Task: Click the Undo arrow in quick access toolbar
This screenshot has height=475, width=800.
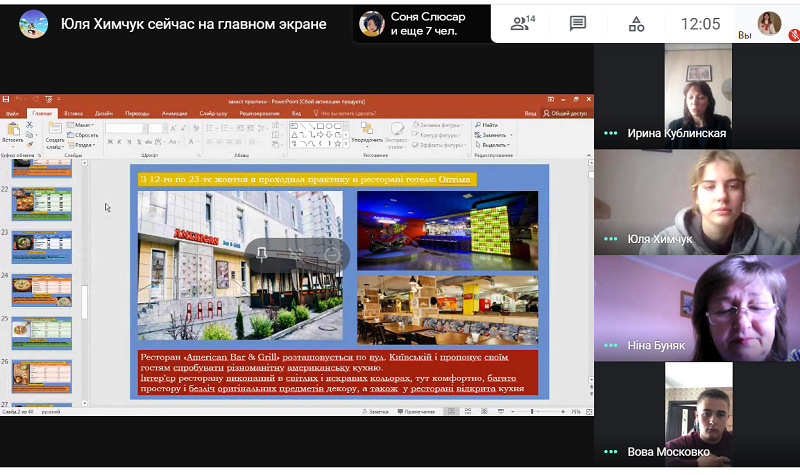Action: (18, 99)
